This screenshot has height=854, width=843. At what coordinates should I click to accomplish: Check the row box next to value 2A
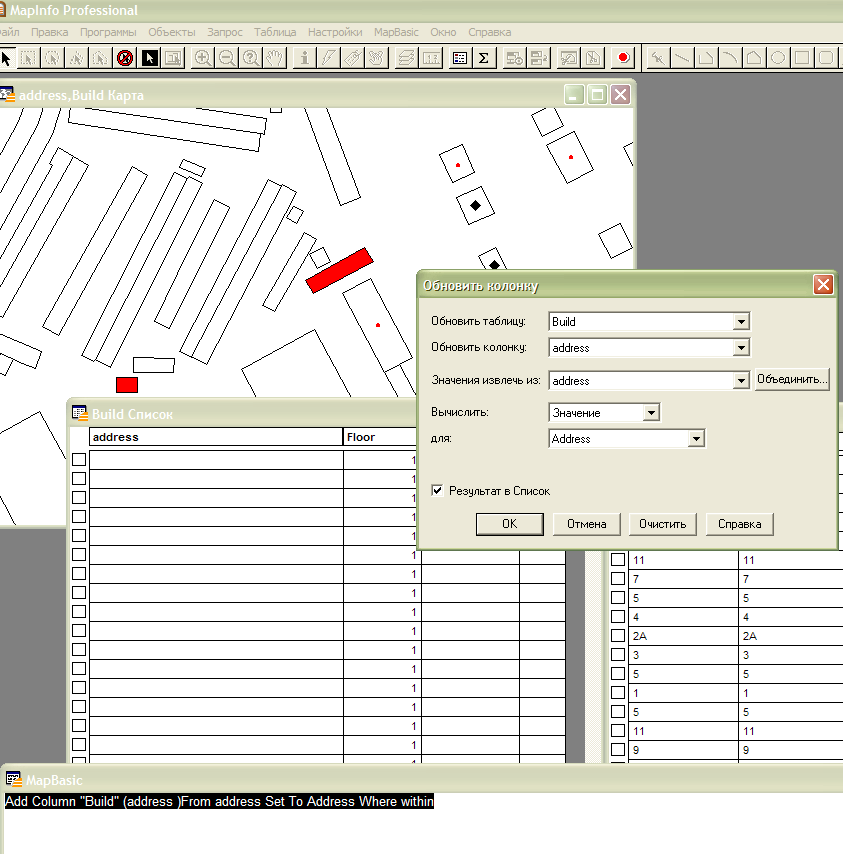(x=618, y=636)
